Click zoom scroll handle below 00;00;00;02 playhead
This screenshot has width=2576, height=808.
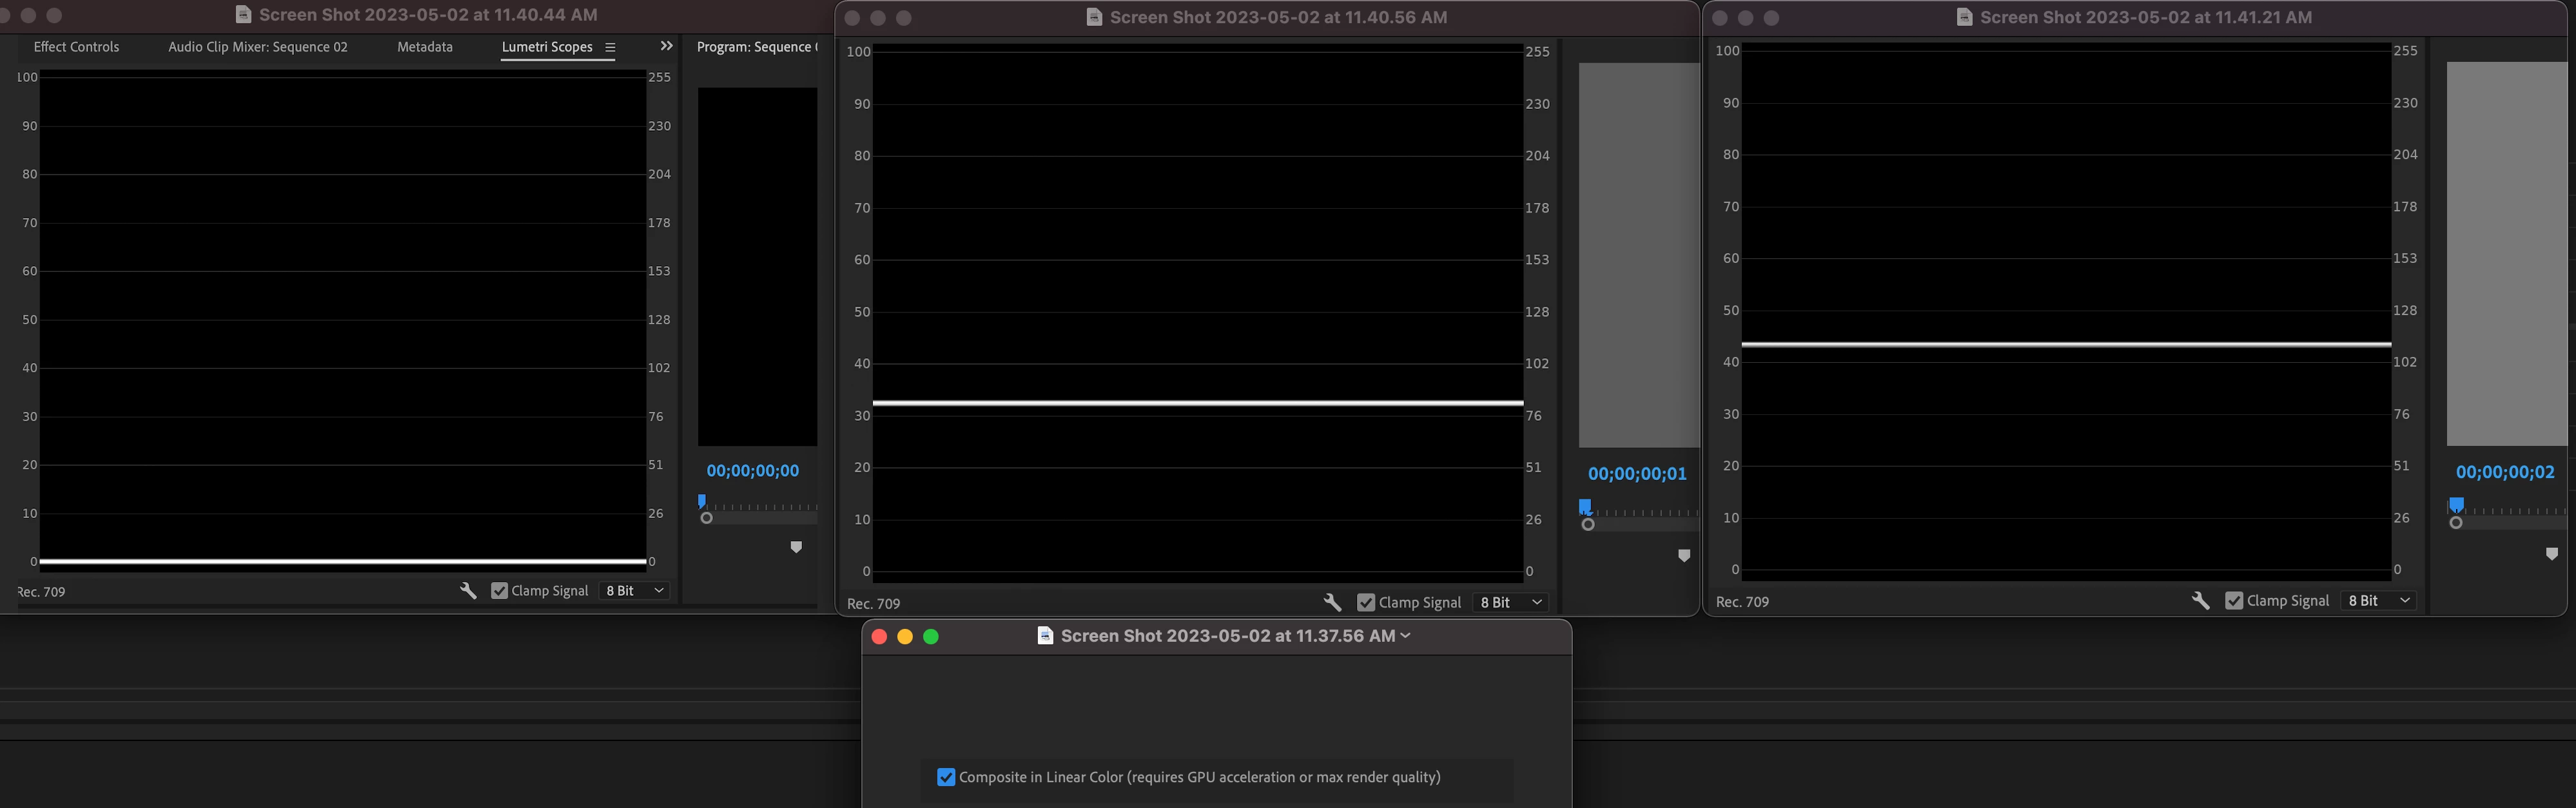[x=2456, y=523]
